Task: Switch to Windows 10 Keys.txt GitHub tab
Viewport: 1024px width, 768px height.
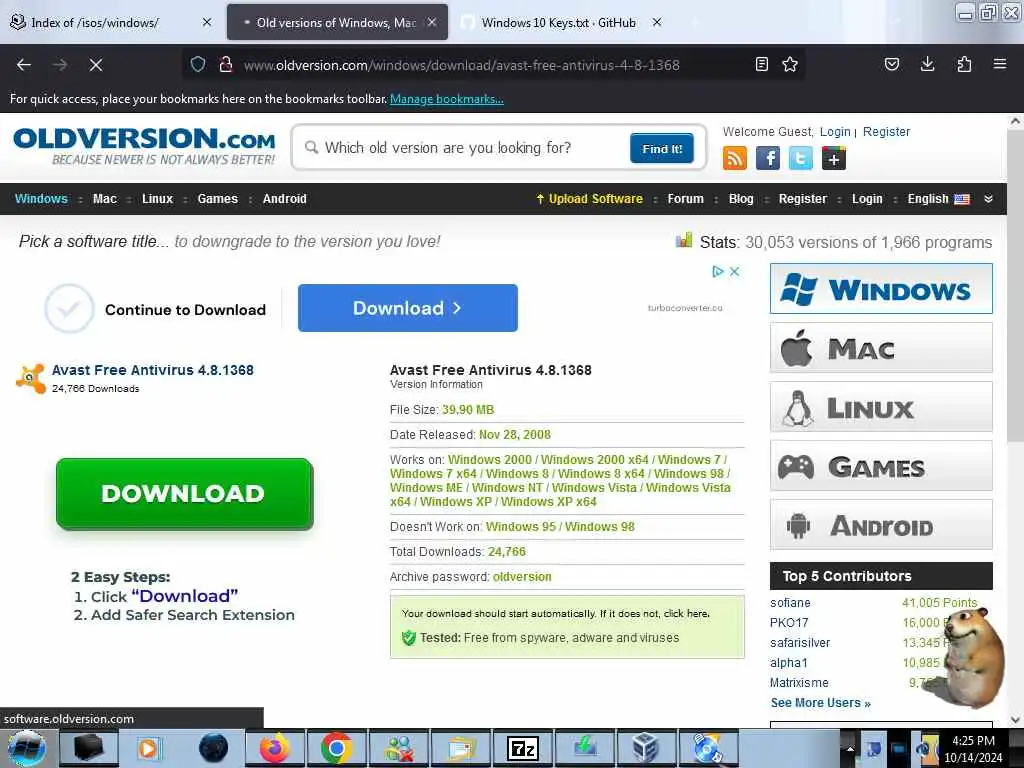Action: point(558,22)
